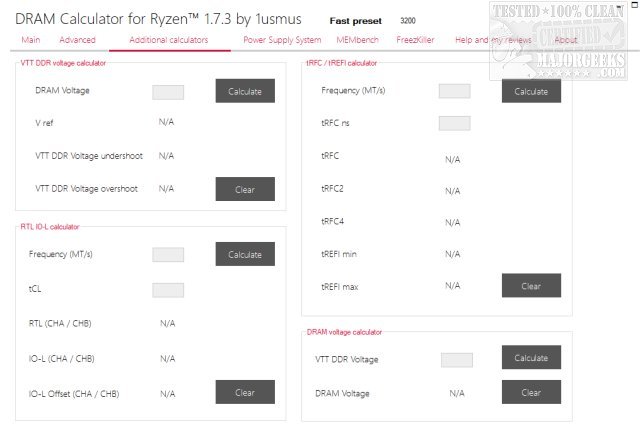
Task: Open the Power Supply System tab
Action: coord(282,40)
